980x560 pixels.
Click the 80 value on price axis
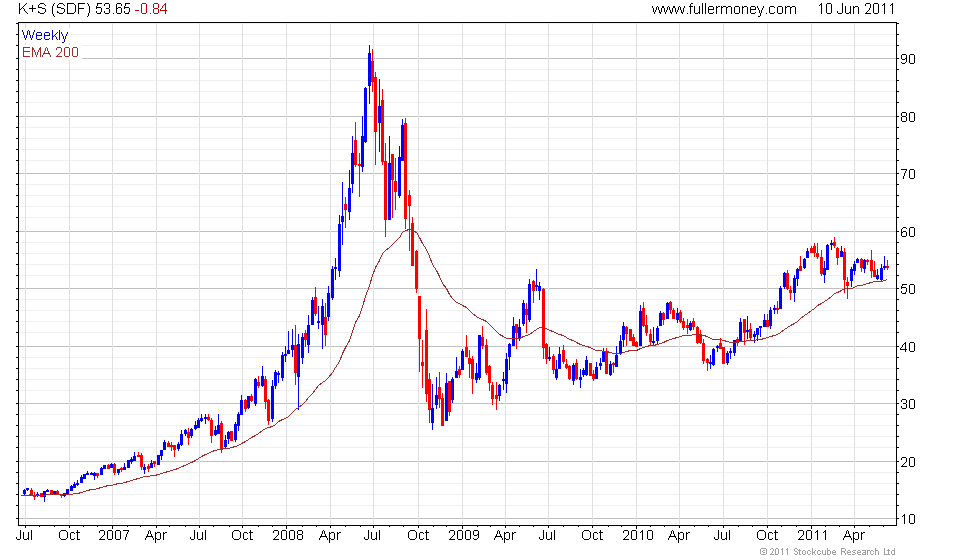pyautogui.click(x=908, y=117)
